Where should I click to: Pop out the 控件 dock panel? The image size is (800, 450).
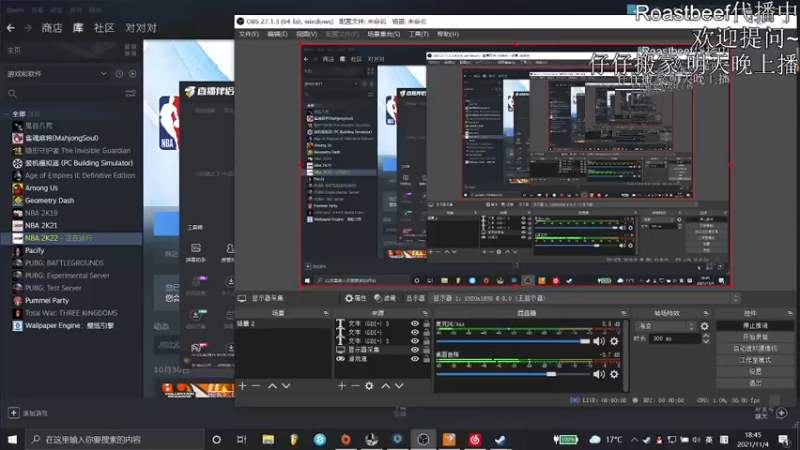[790, 313]
